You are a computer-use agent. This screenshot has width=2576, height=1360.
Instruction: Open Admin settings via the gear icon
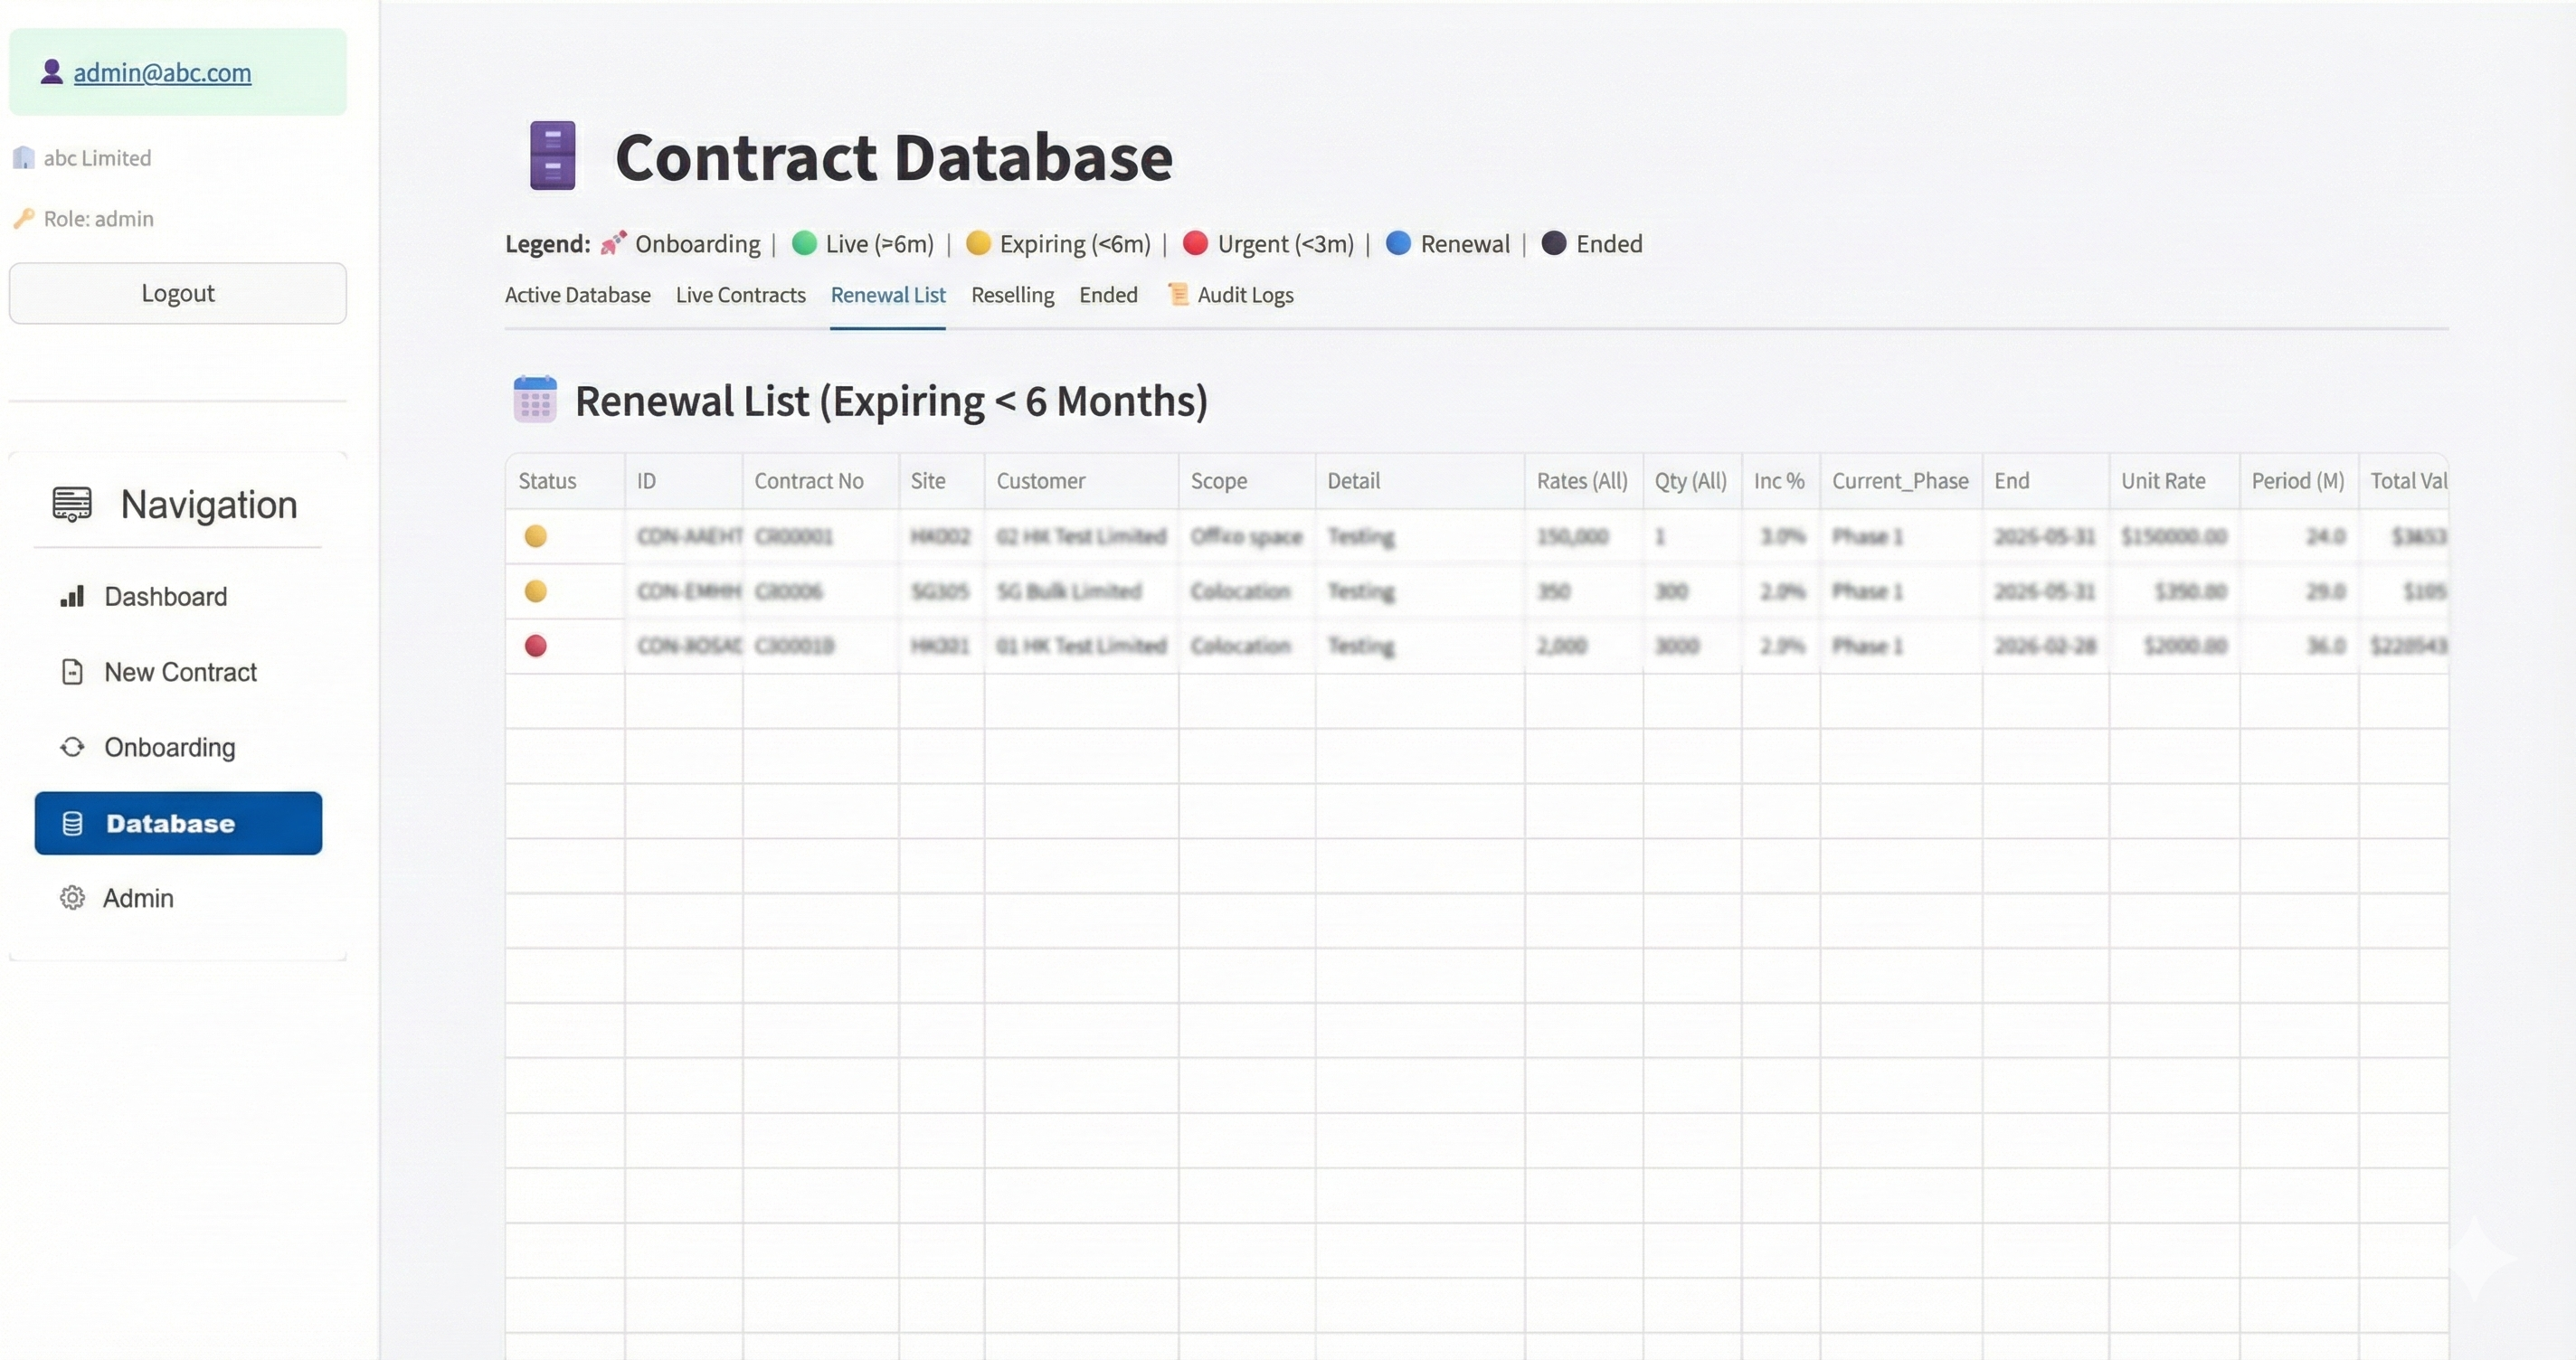(x=71, y=898)
